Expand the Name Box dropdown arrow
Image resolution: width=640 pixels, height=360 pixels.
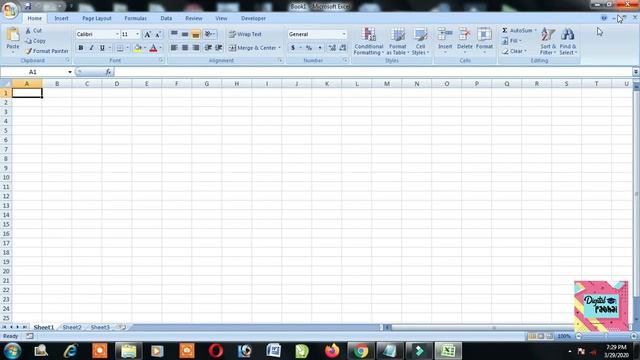[x=70, y=72]
